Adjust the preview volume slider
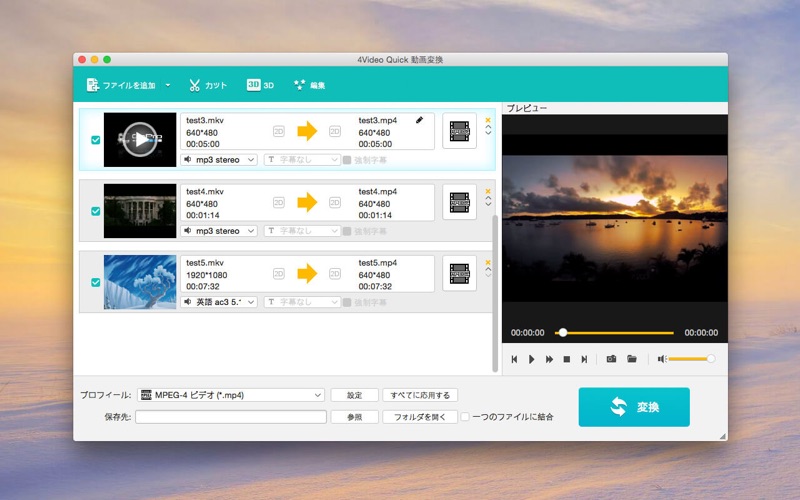This screenshot has width=800, height=500. 691,359
